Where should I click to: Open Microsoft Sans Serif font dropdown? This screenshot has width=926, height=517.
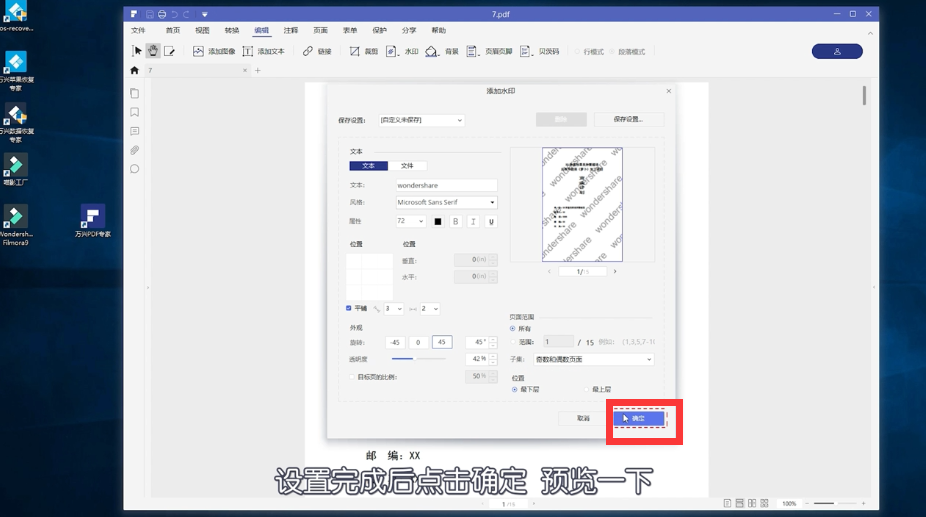446,202
